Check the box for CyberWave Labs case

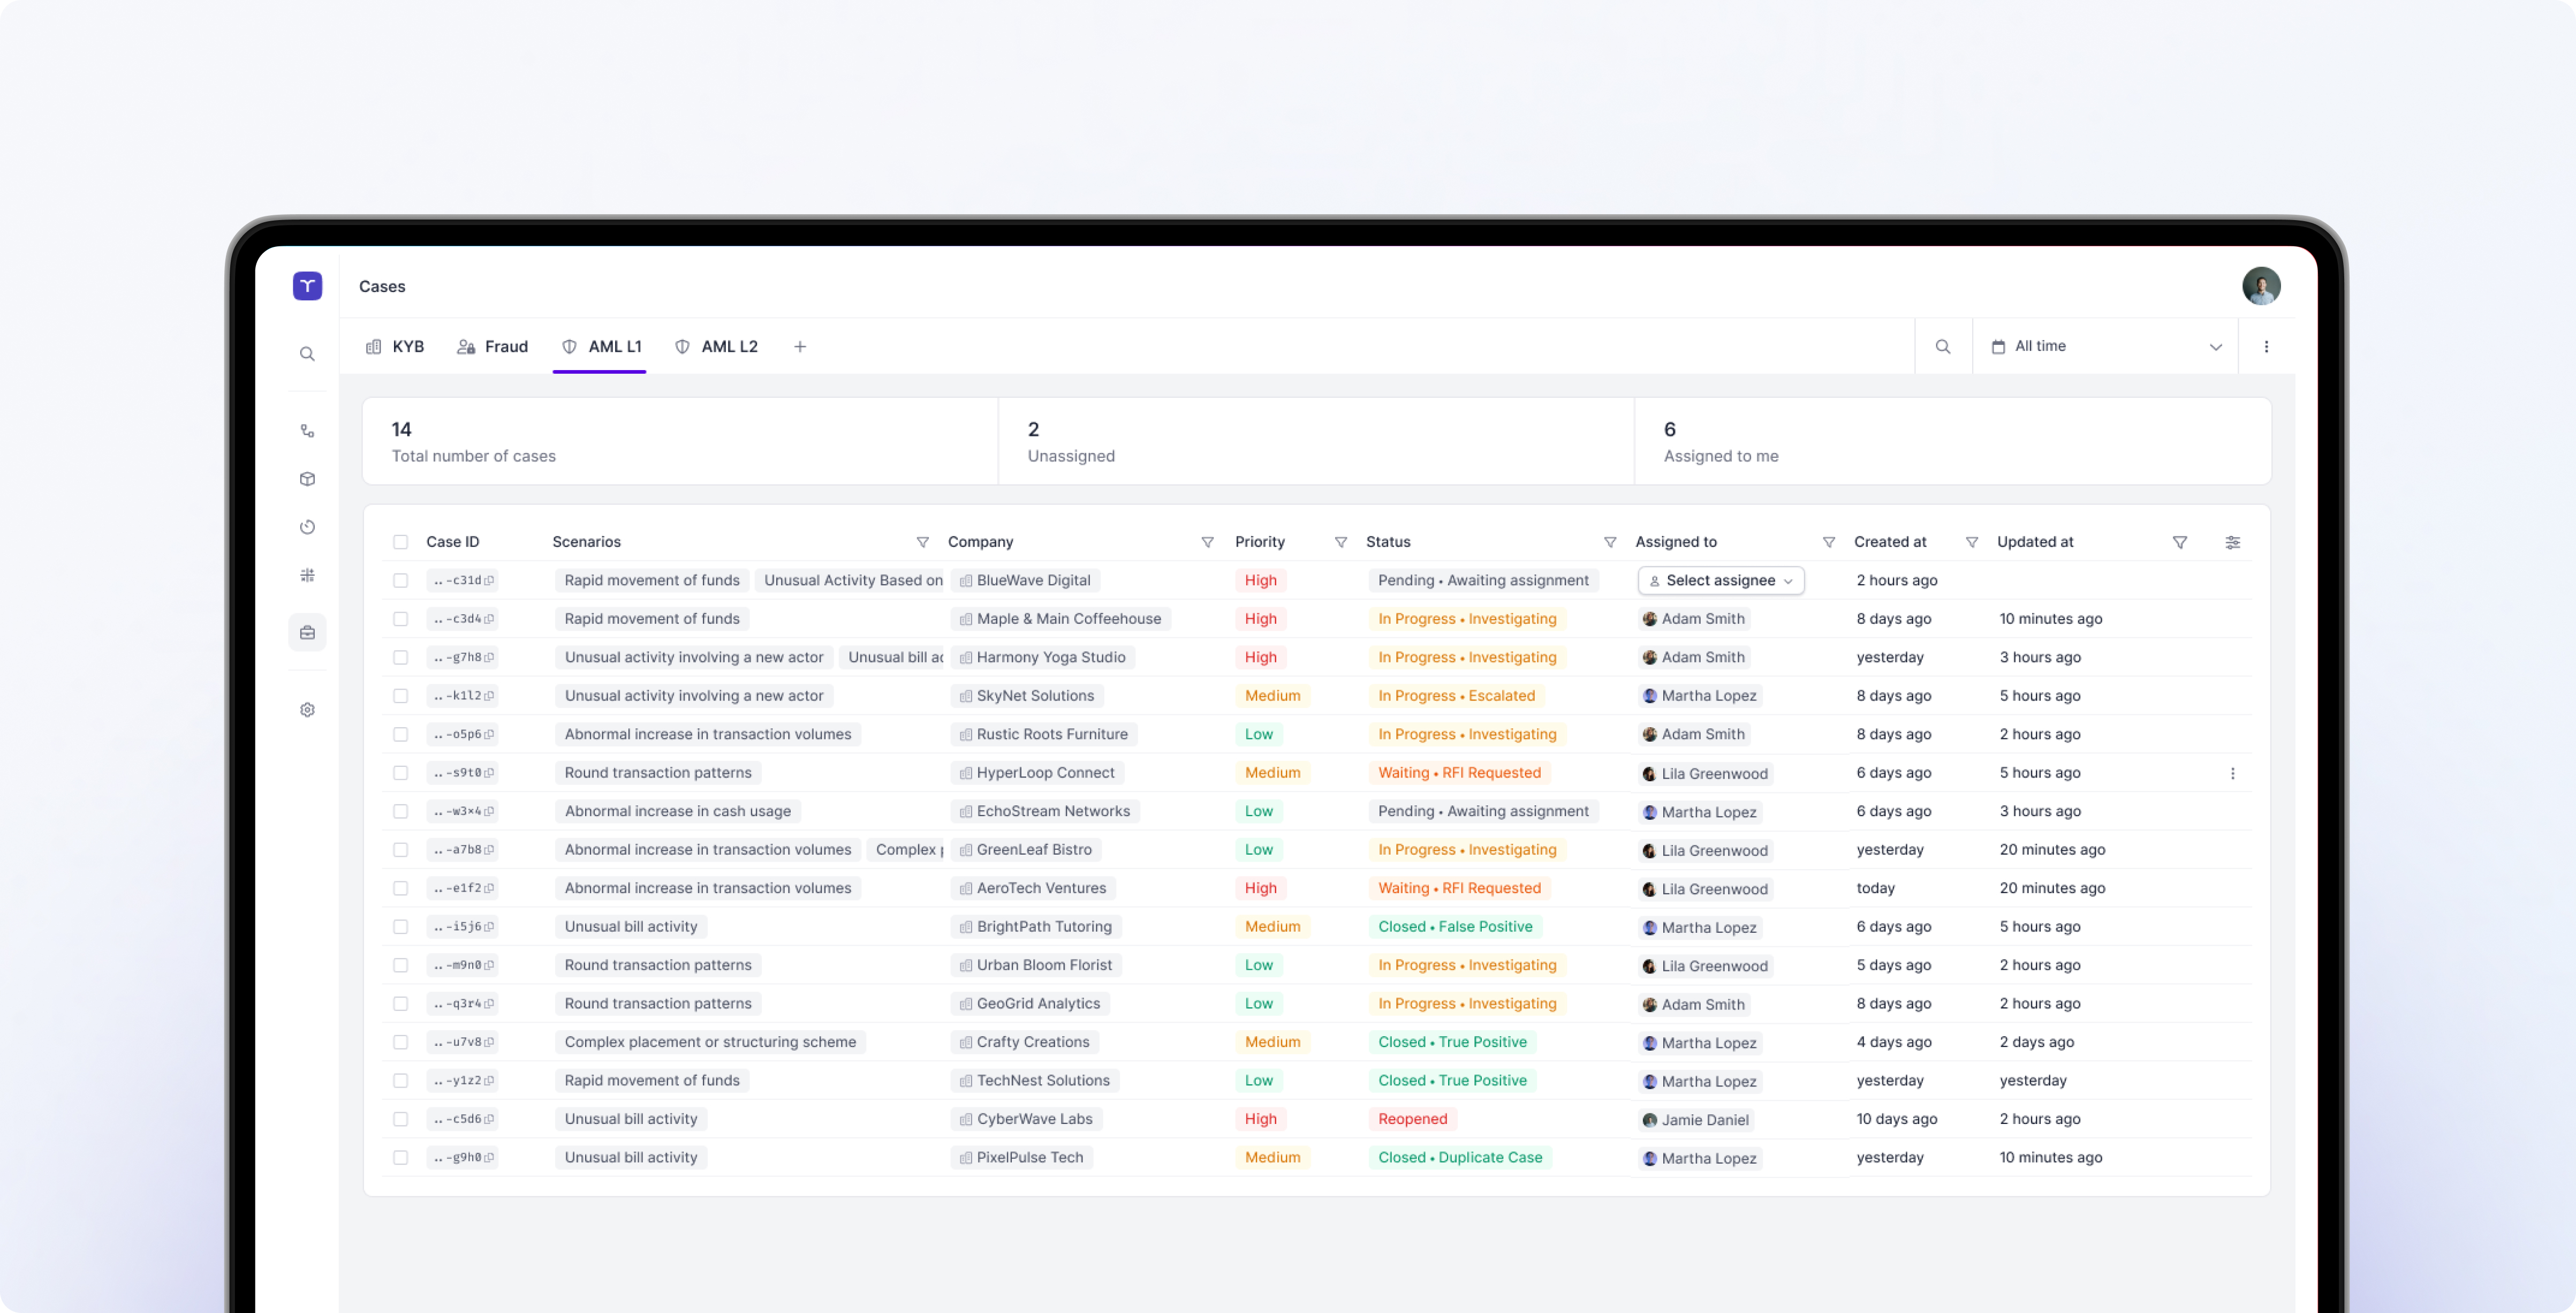coord(400,1119)
